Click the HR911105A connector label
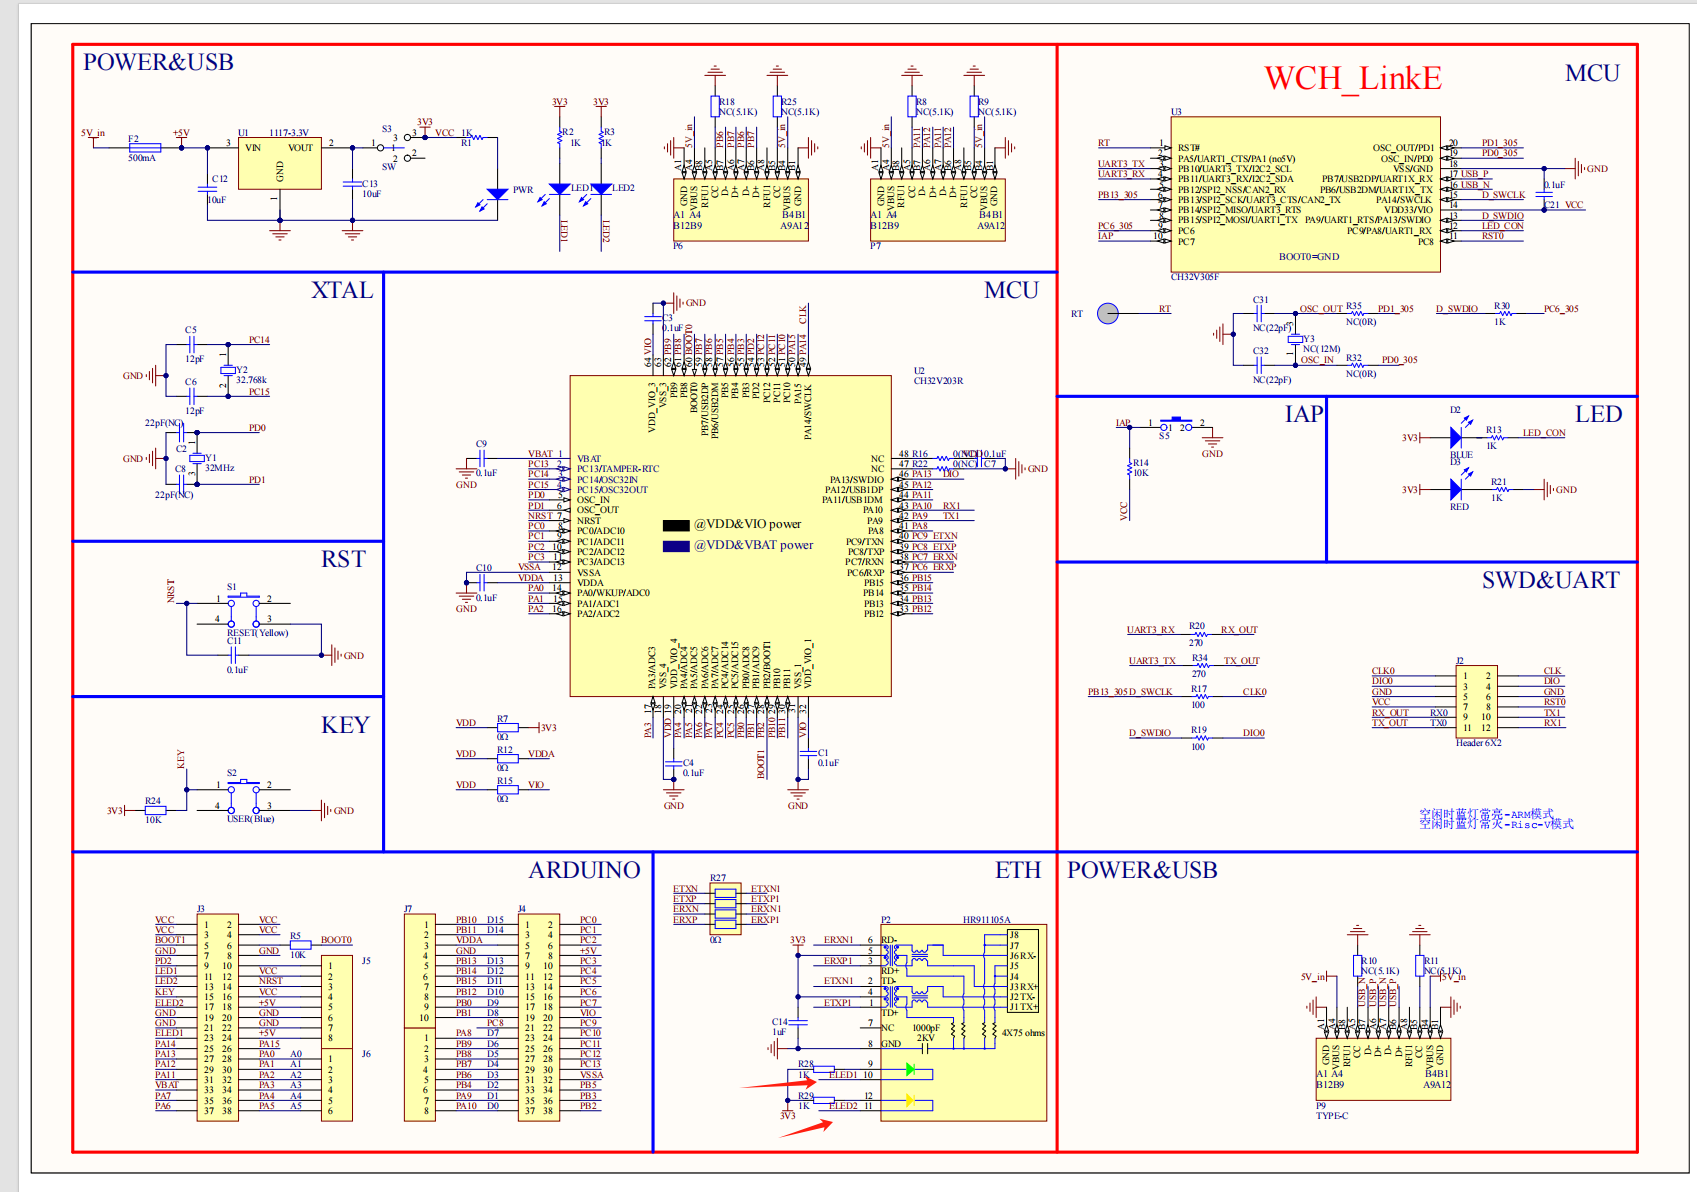This screenshot has width=1697, height=1192. tap(986, 920)
